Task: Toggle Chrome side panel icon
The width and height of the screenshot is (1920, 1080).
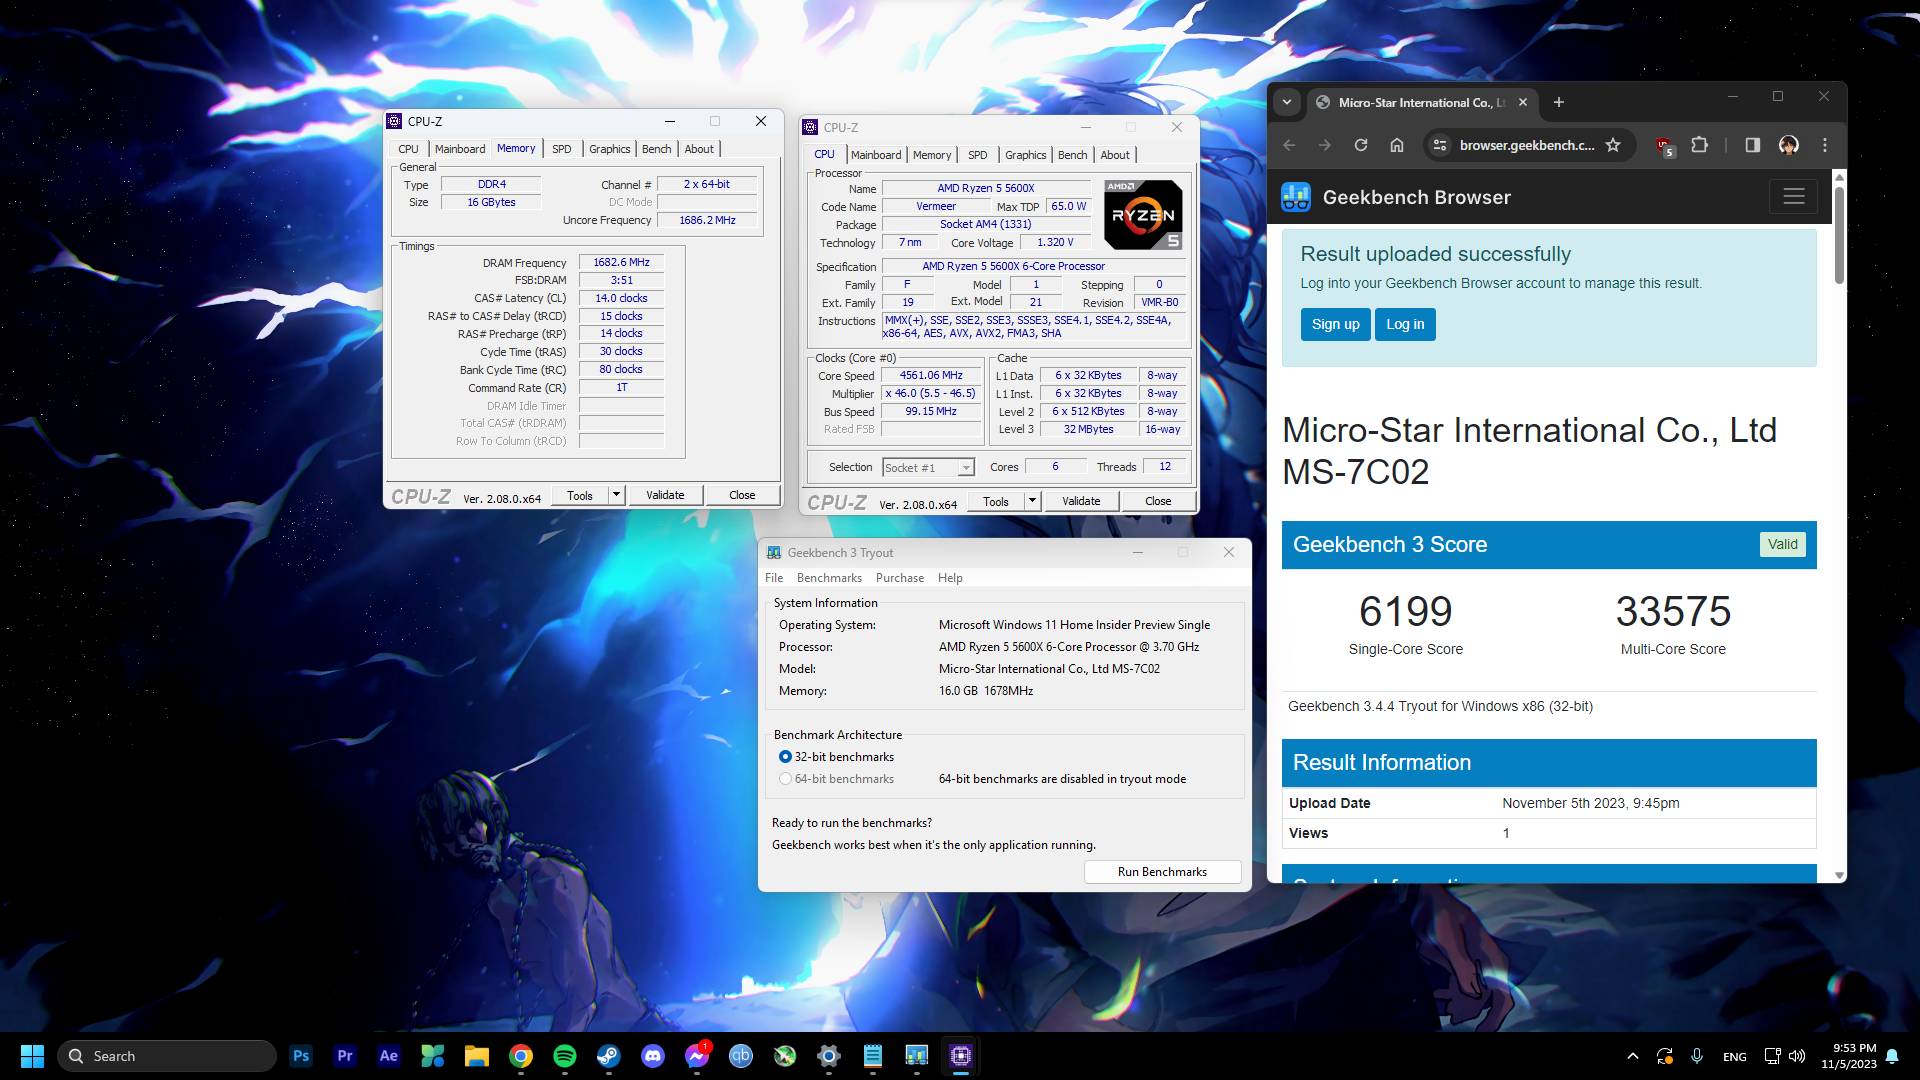Action: coord(1752,145)
